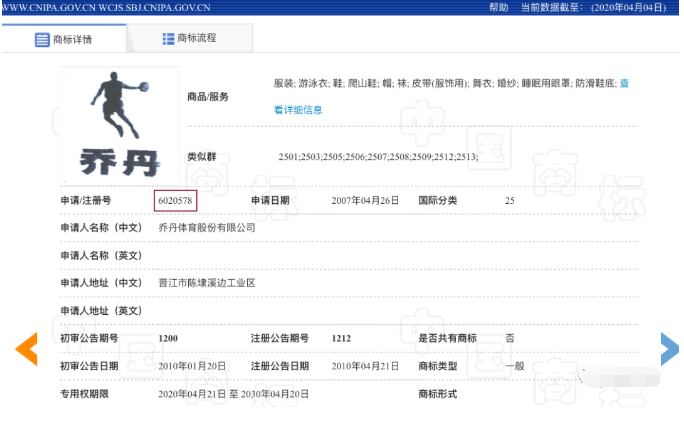This screenshot has height=424, width=684.
Task: Click the 商标形式 label
Action: (x=438, y=394)
